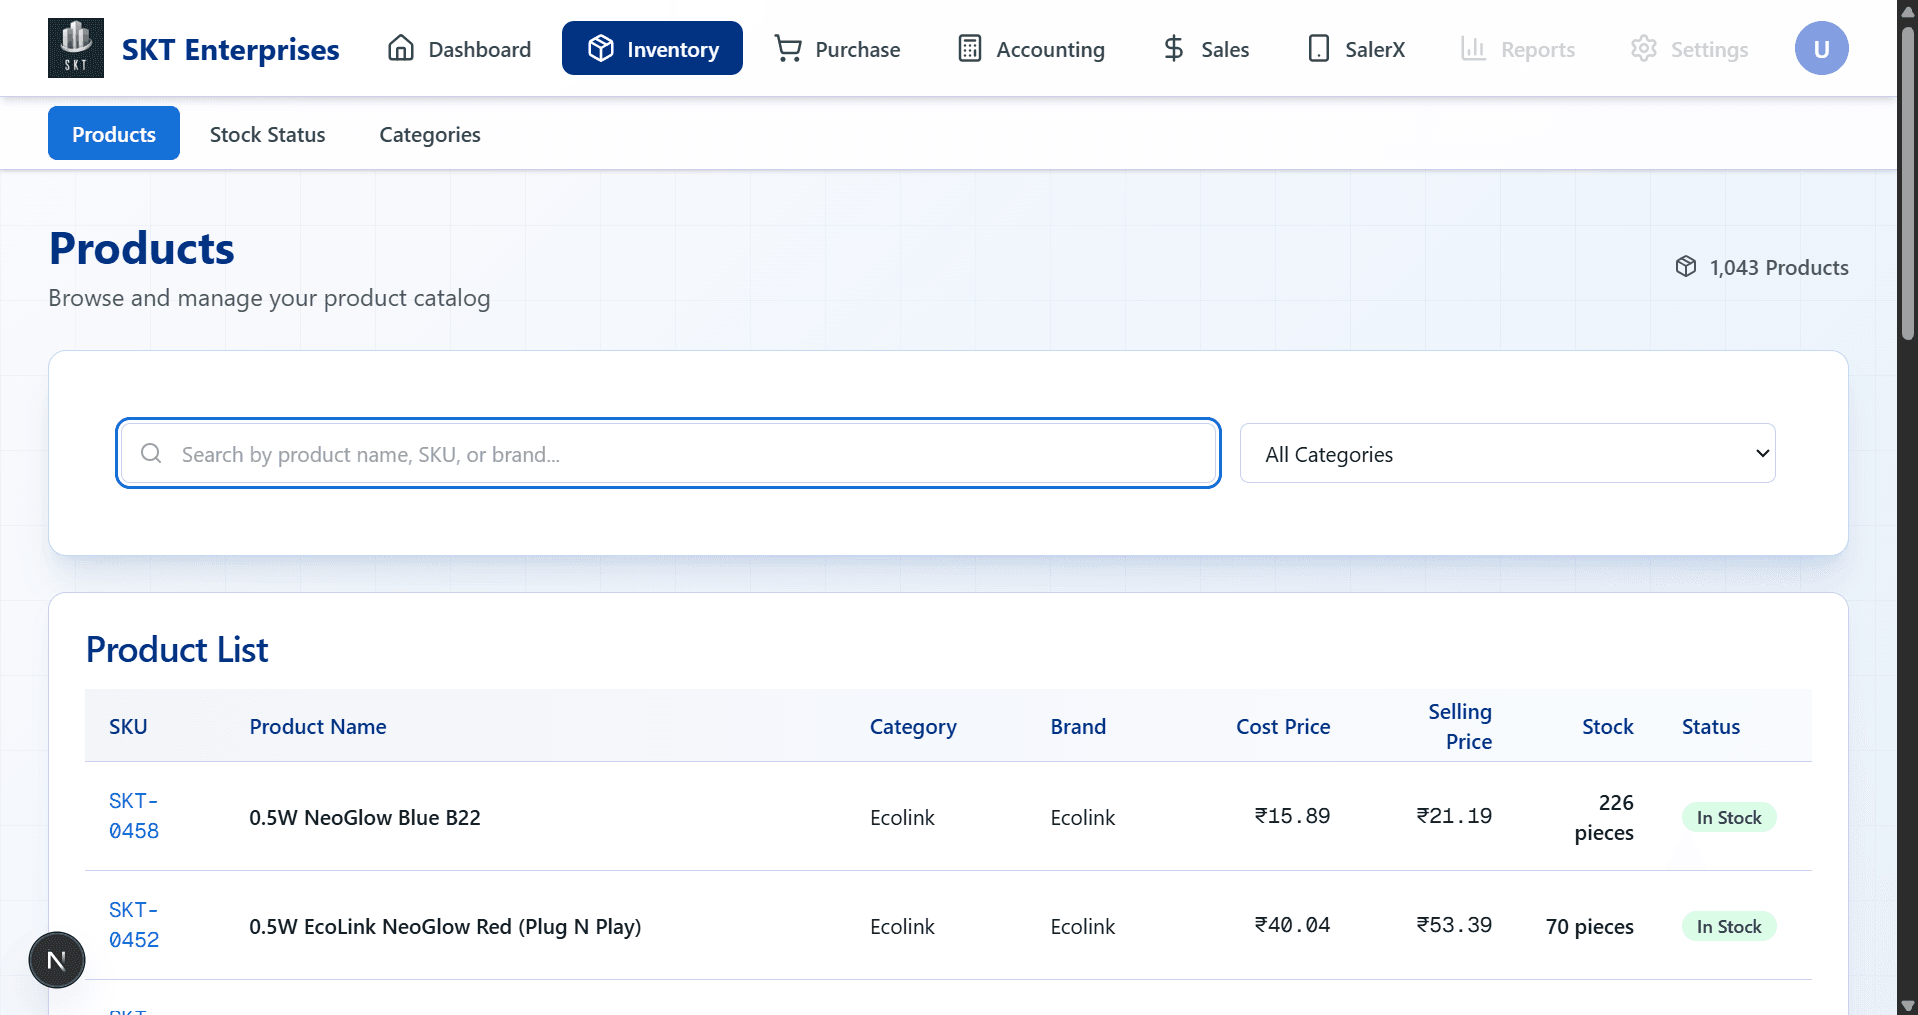Image resolution: width=1918 pixels, height=1015 pixels.
Task: Click the SKU column header
Action: pyautogui.click(x=128, y=727)
